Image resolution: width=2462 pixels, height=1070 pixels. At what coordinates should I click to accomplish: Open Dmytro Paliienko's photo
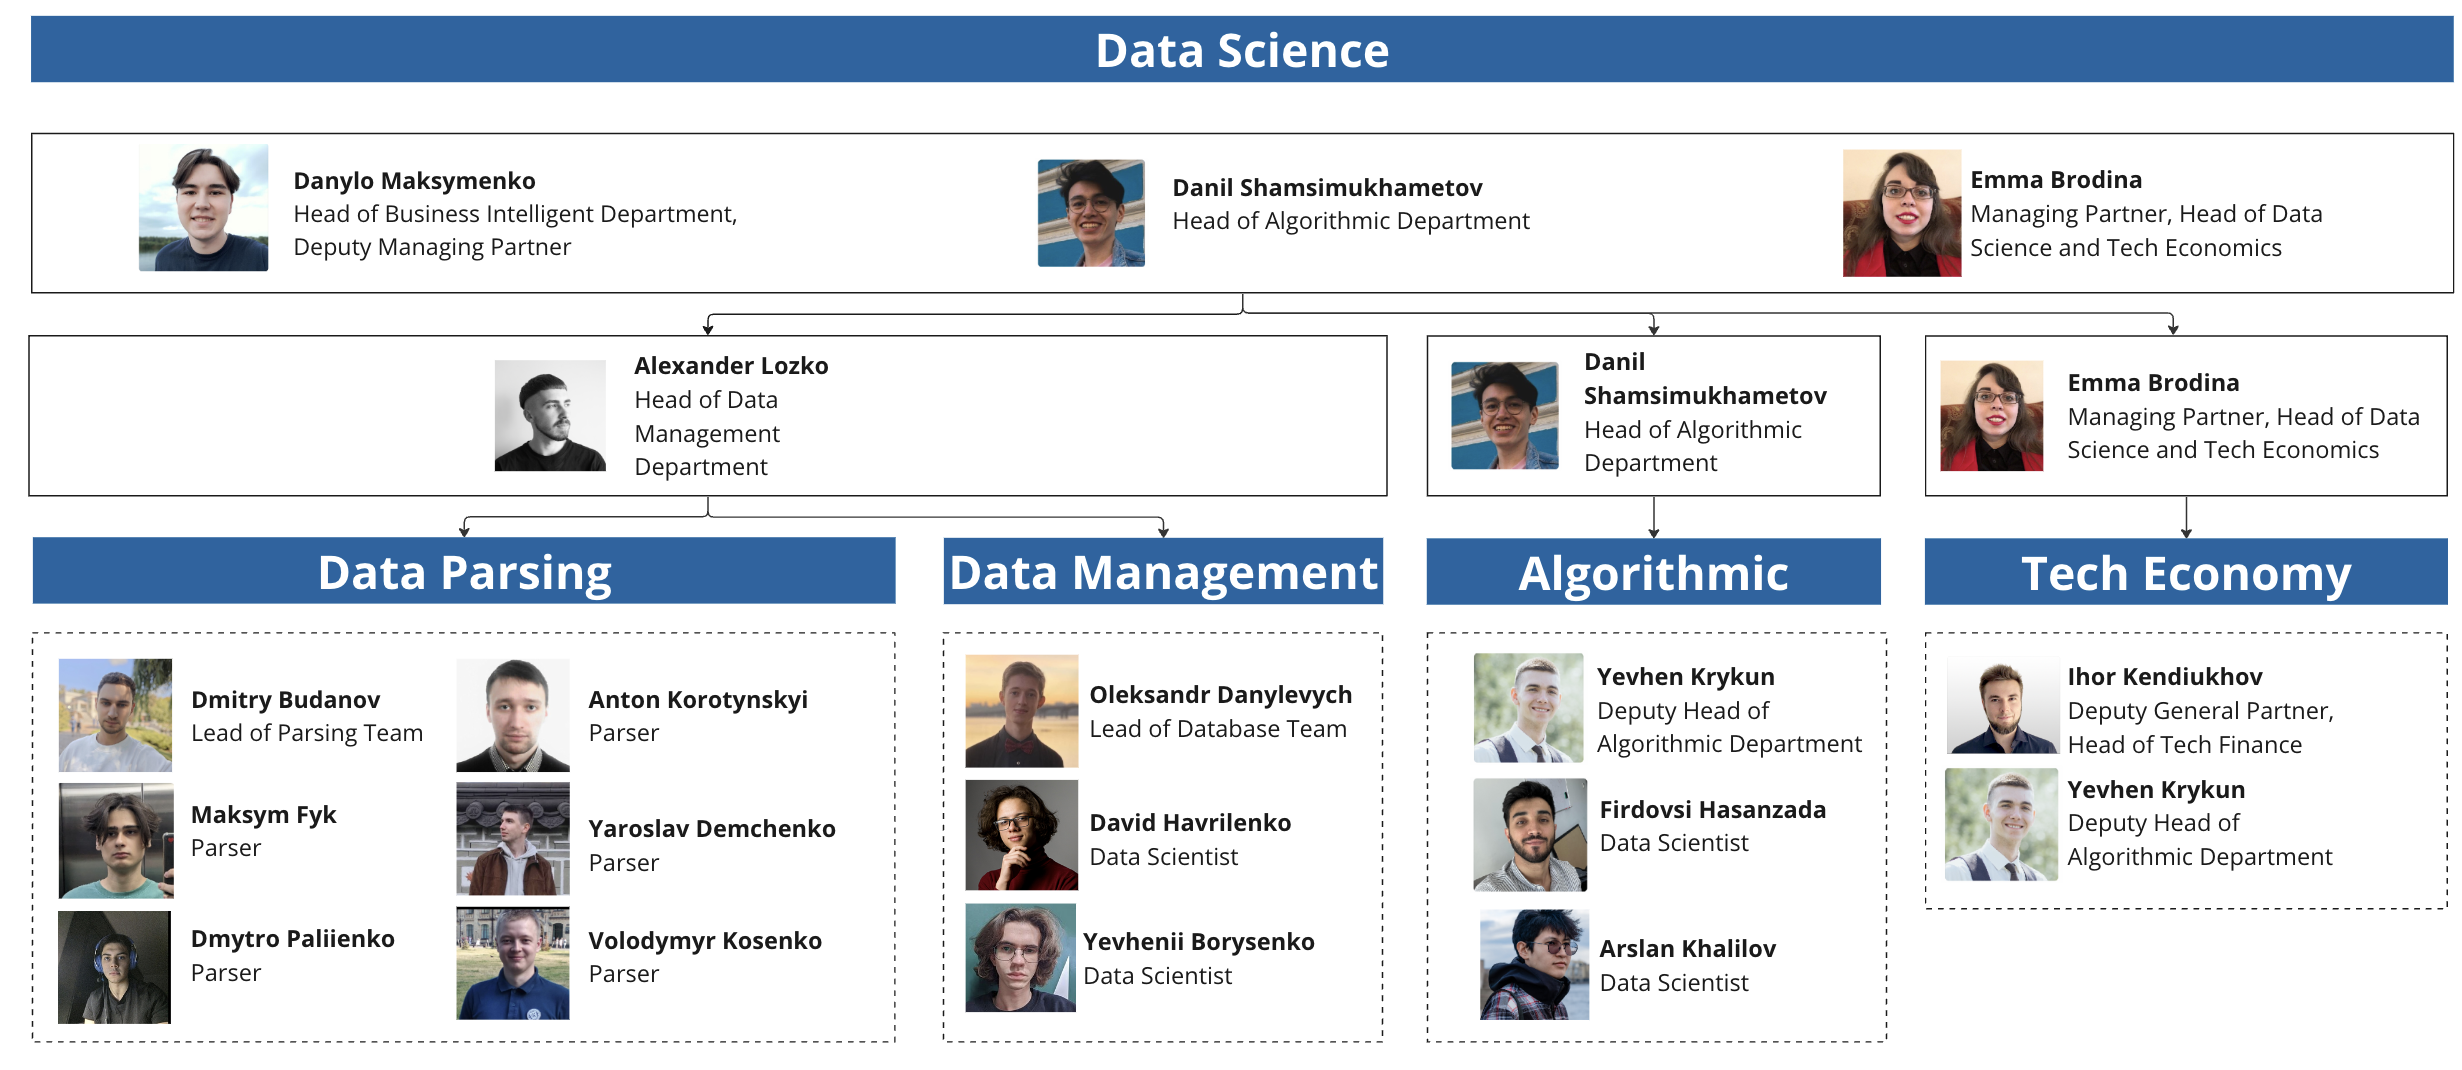coord(114,967)
